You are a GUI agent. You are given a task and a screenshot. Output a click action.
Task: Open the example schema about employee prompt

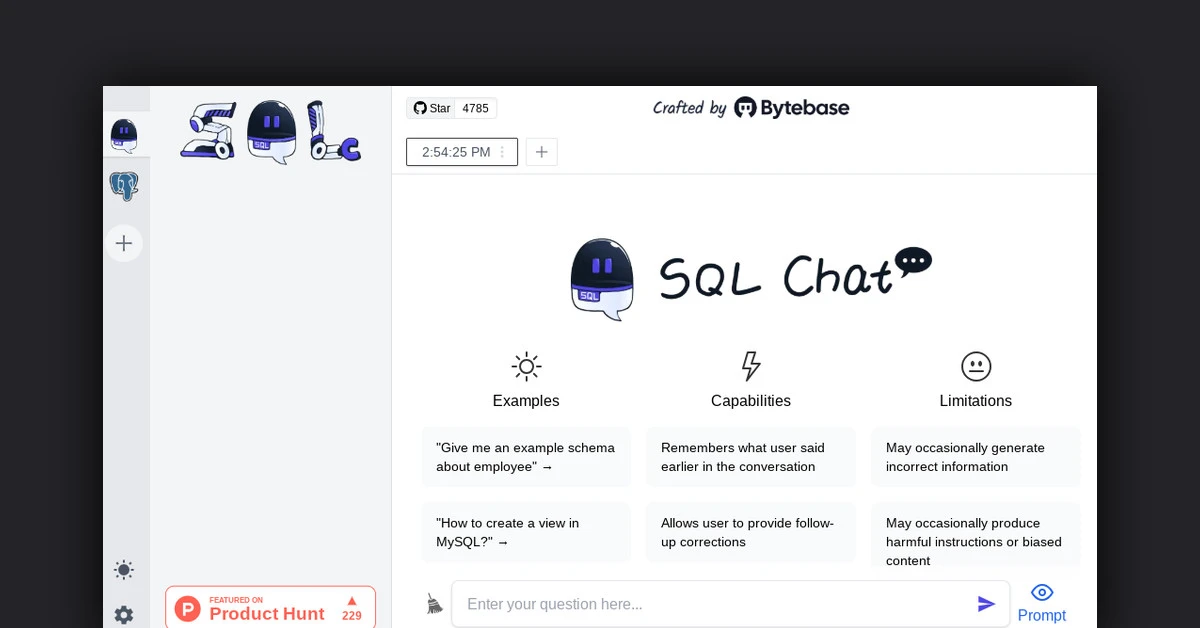coord(526,457)
